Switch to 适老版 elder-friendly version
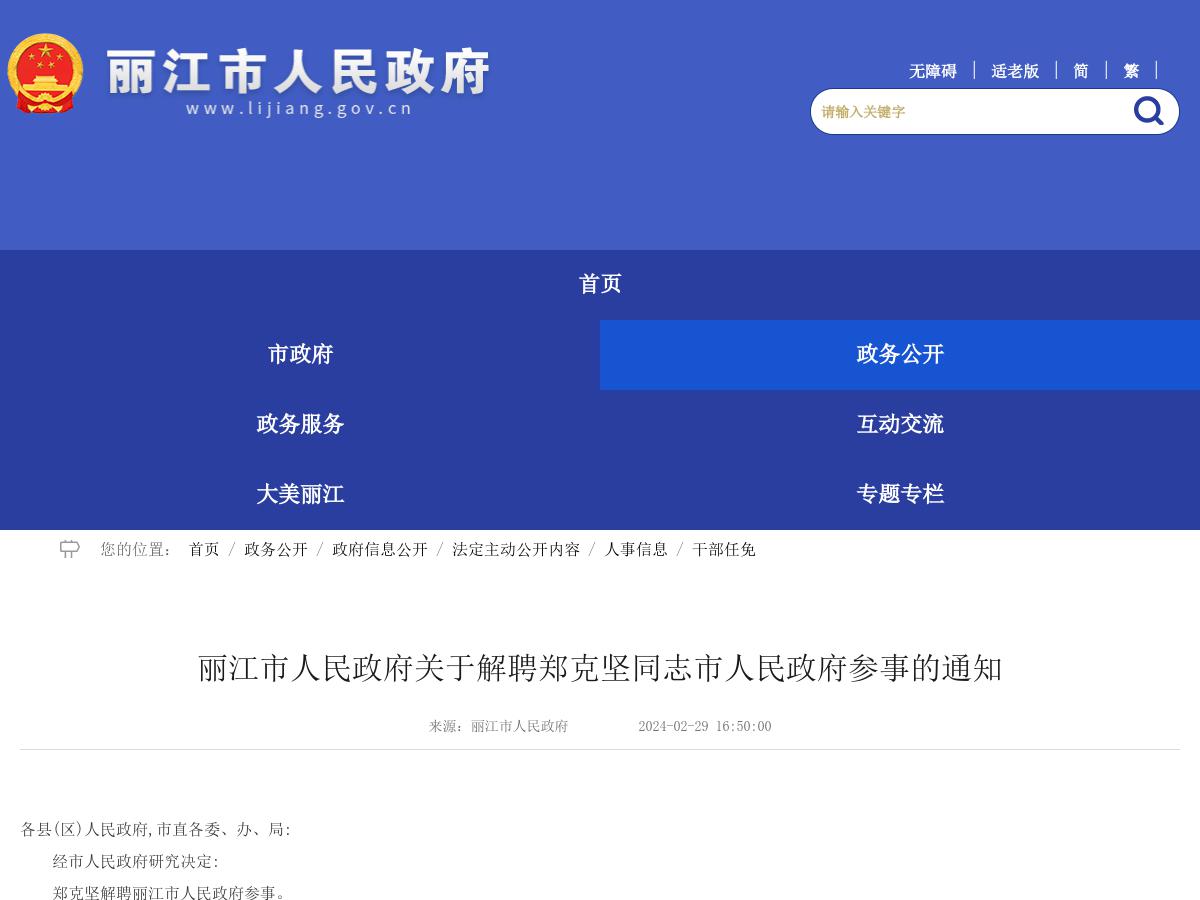The width and height of the screenshot is (1200, 900). click(x=1015, y=70)
